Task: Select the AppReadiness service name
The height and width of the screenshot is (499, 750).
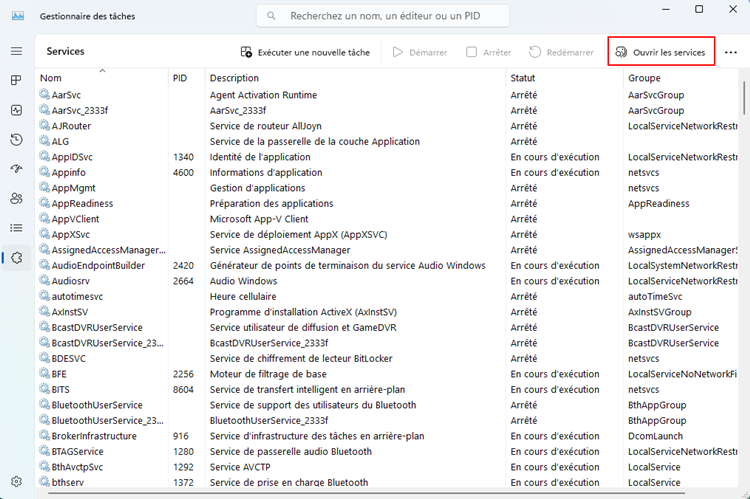Action: click(x=82, y=203)
